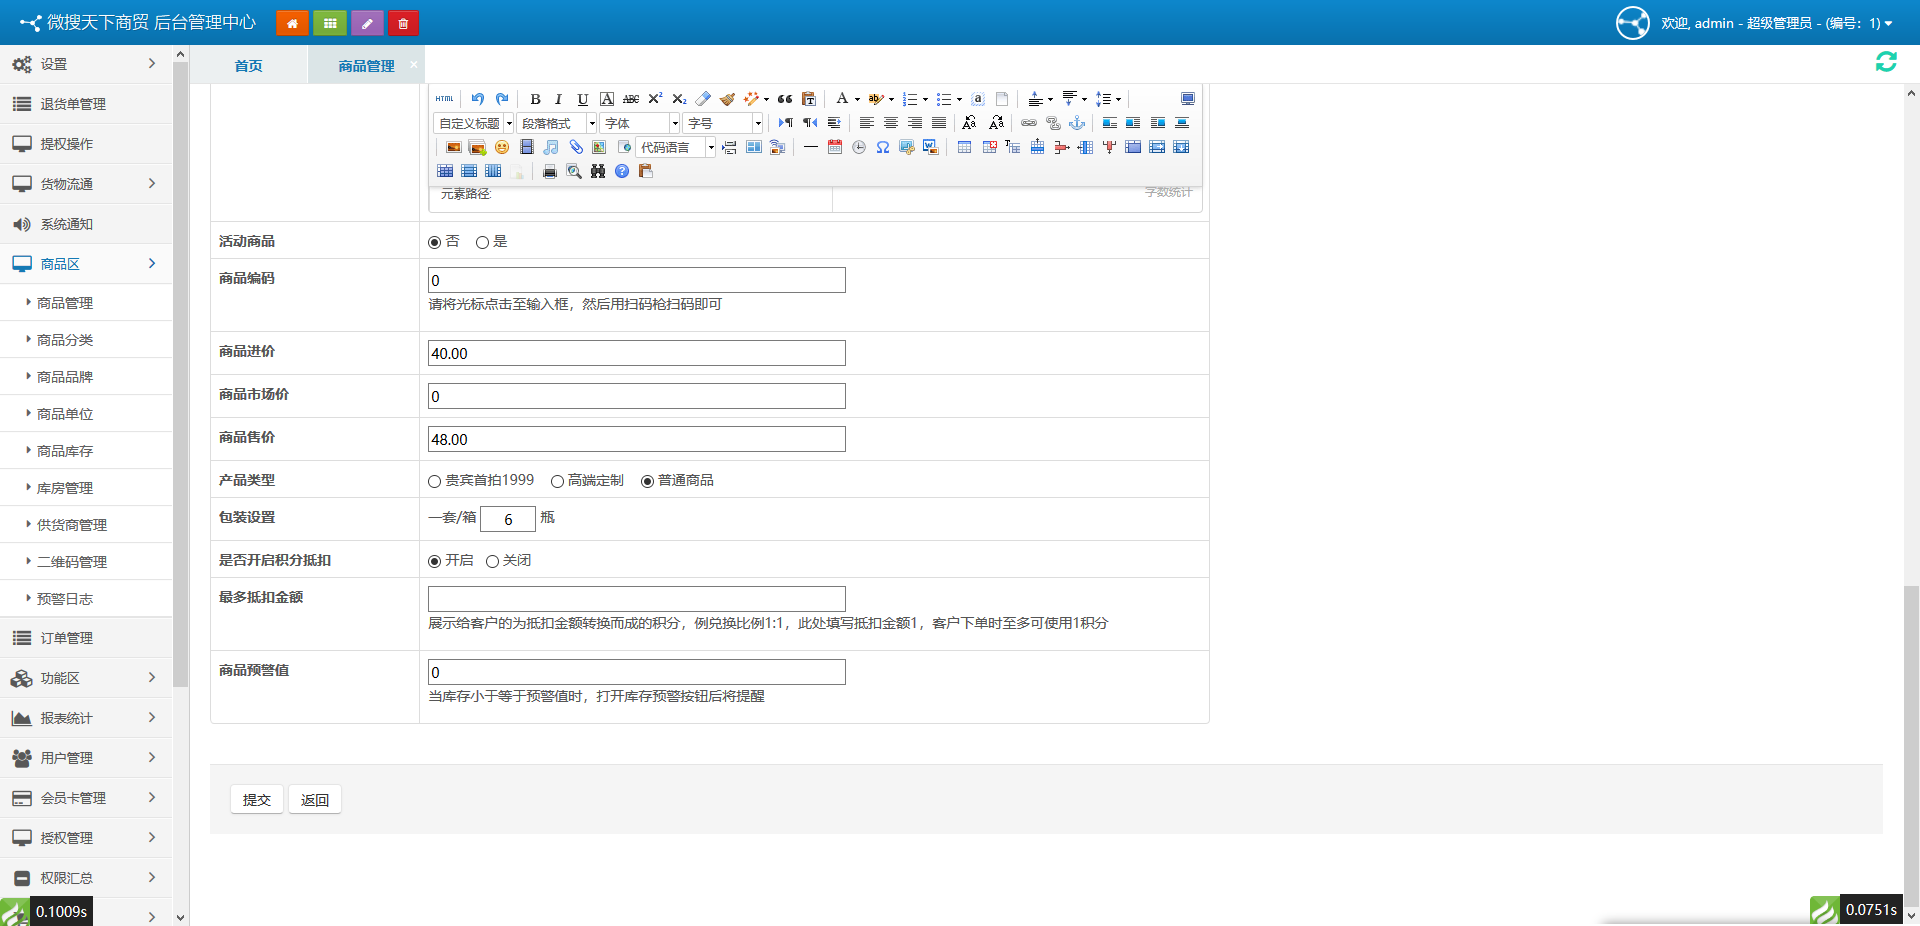Open 商品分类 in the sidebar menu
Viewport: 1920px width, 926px height.
pos(65,340)
